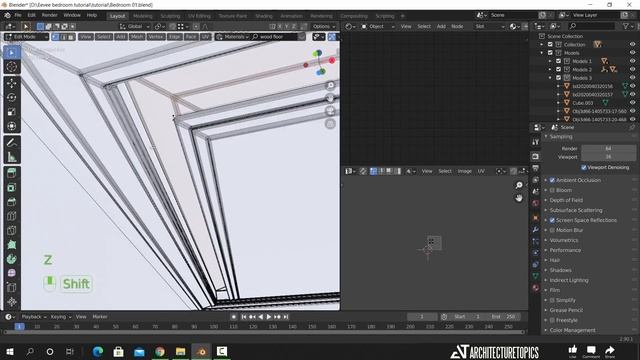Switch to the Shading workspace tab
This screenshot has width=640, height=360.
point(264,16)
